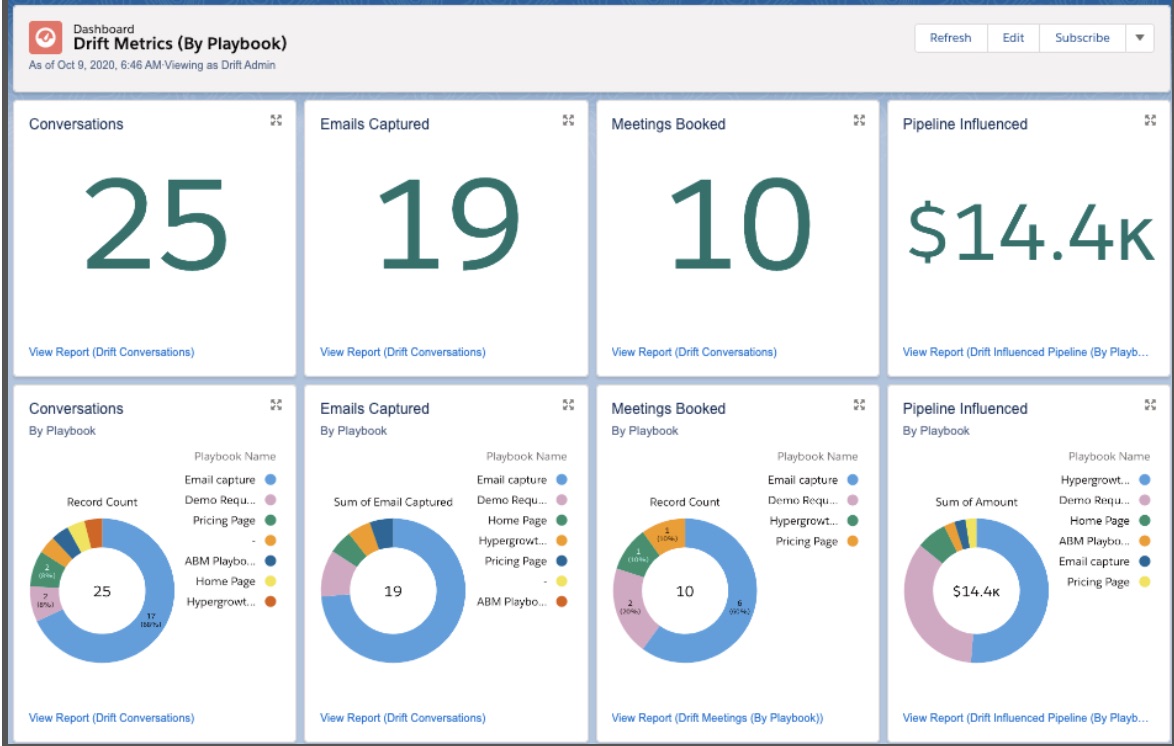
Task: Edit the dashboard
Action: [1013, 37]
